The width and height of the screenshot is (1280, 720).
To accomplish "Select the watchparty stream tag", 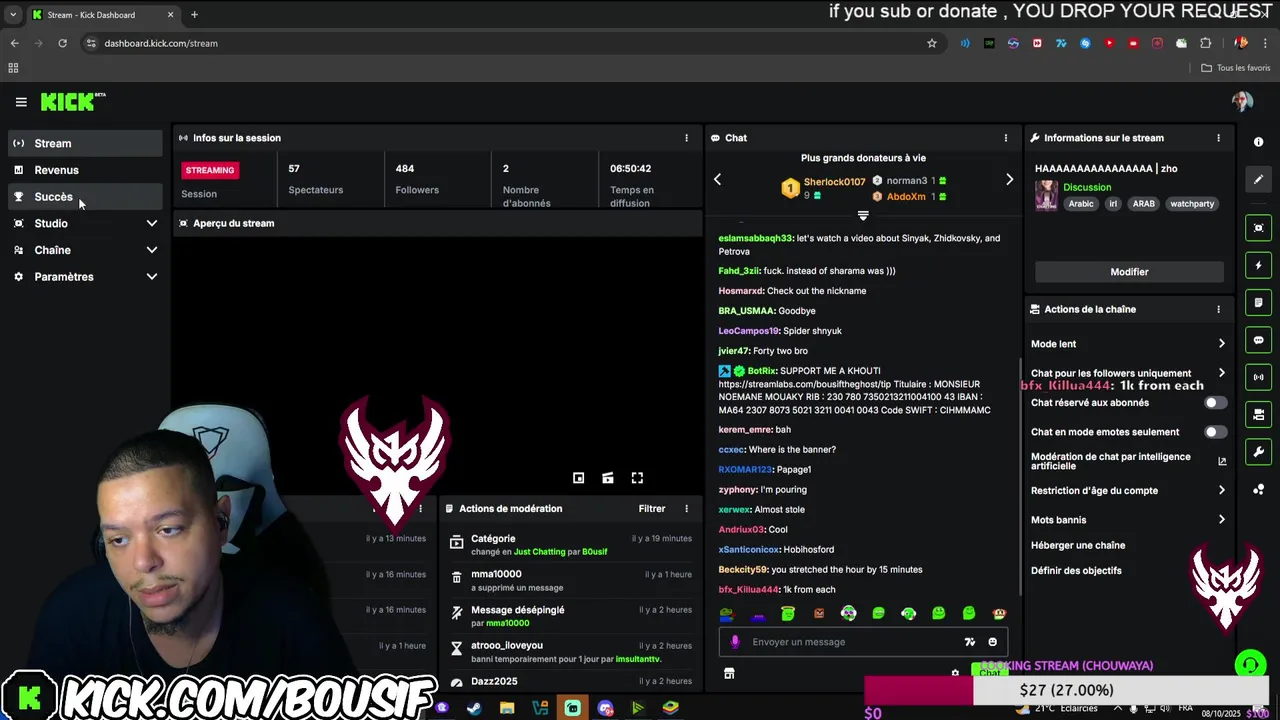I will pyautogui.click(x=1192, y=204).
